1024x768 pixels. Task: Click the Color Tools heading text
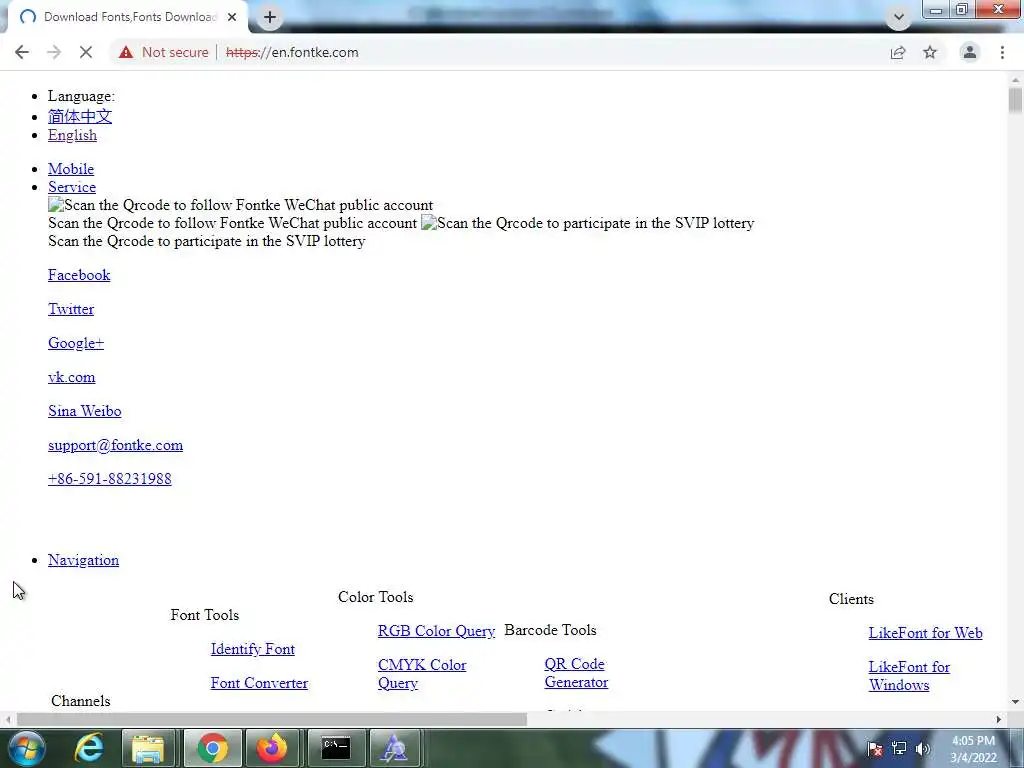(x=376, y=597)
